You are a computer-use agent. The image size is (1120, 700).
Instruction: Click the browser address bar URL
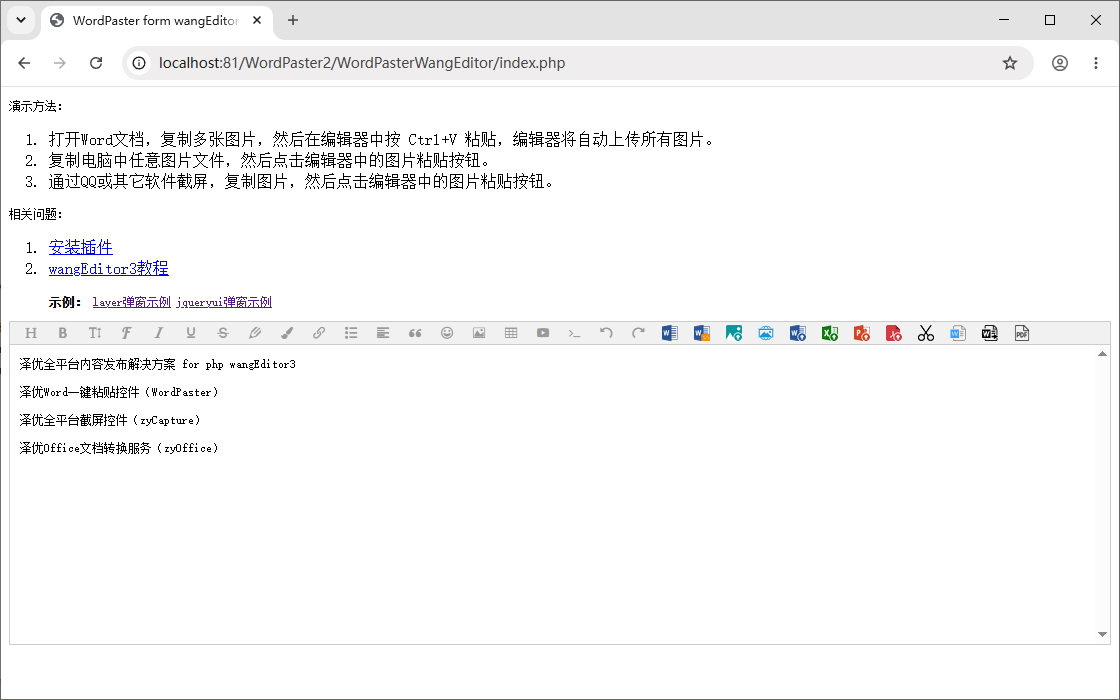point(362,63)
